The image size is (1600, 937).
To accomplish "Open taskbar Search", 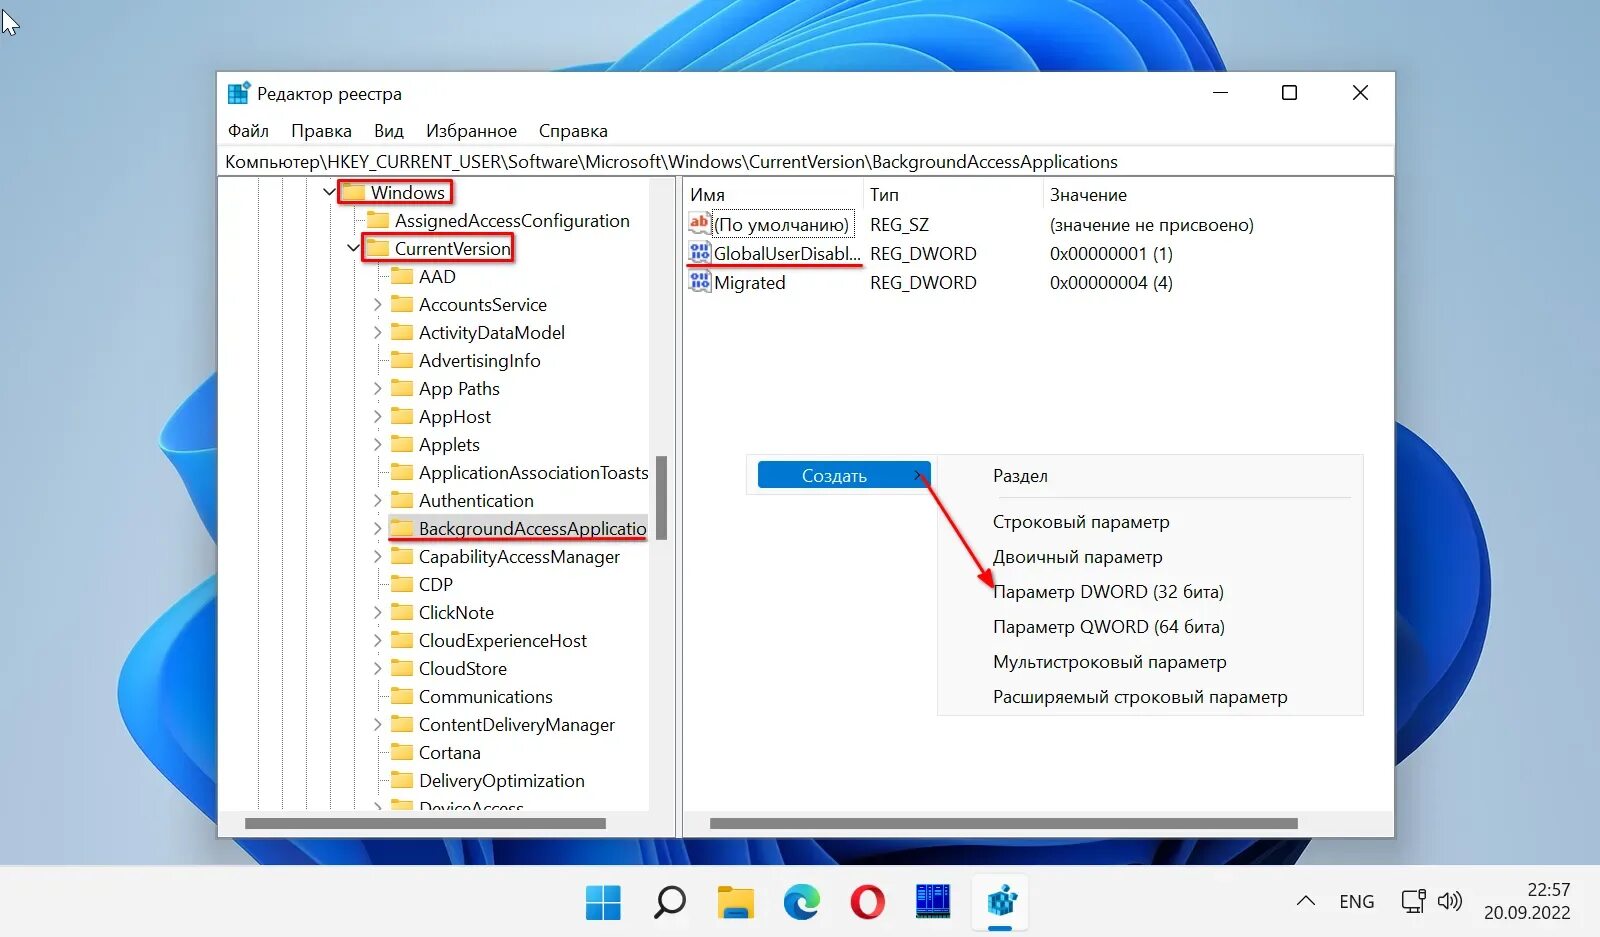I will point(669,902).
